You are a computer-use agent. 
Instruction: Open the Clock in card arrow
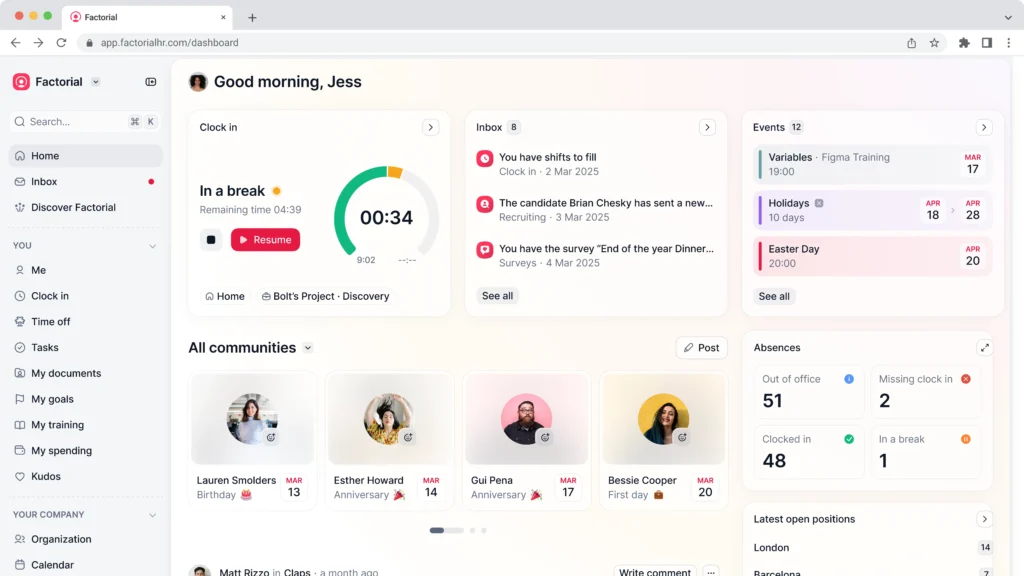click(x=430, y=127)
